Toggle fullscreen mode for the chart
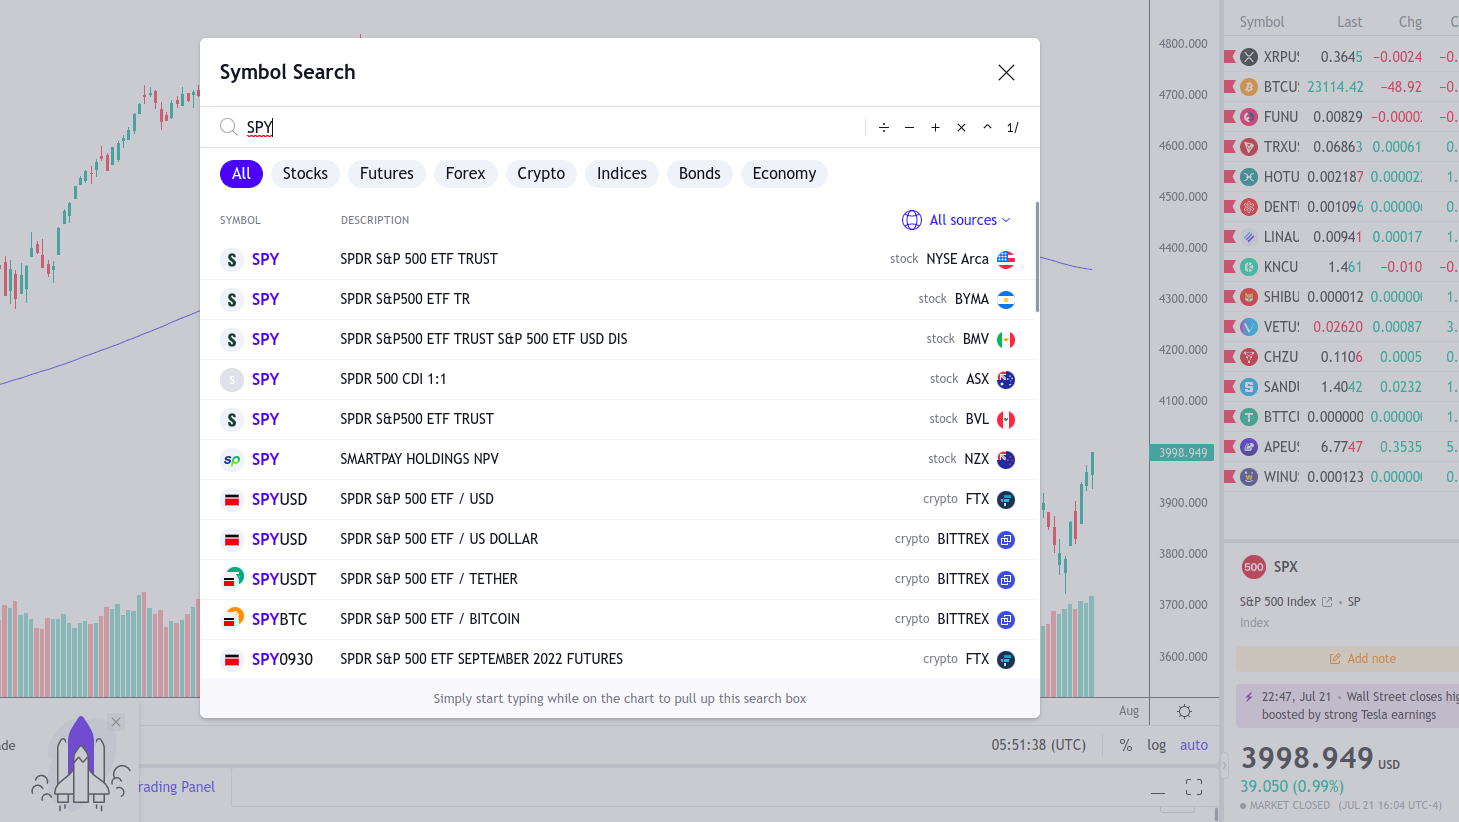The image size is (1459, 822). pos(1194,787)
